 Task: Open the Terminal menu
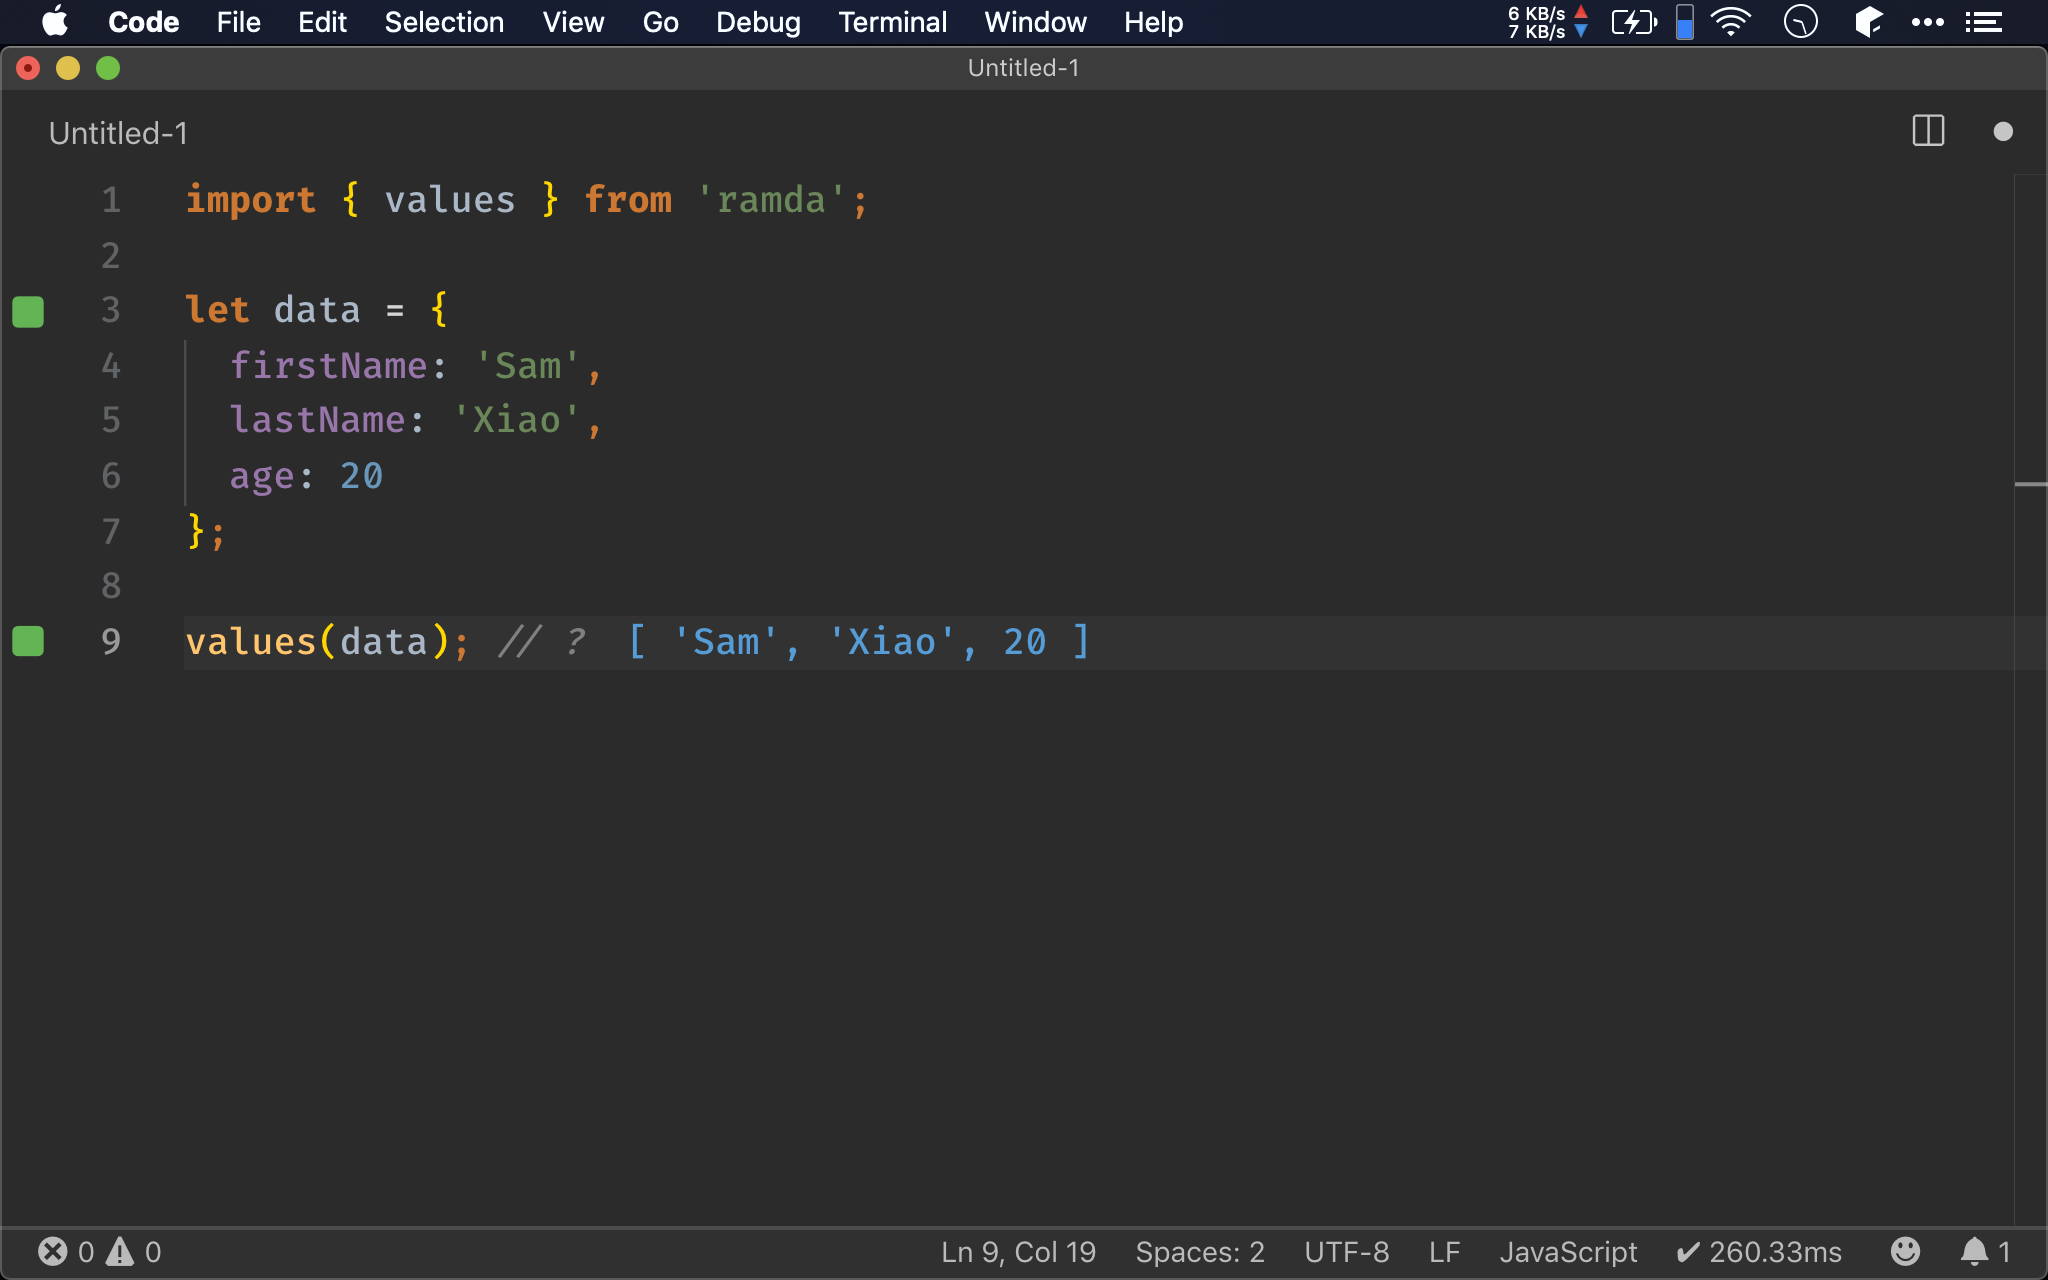(892, 22)
